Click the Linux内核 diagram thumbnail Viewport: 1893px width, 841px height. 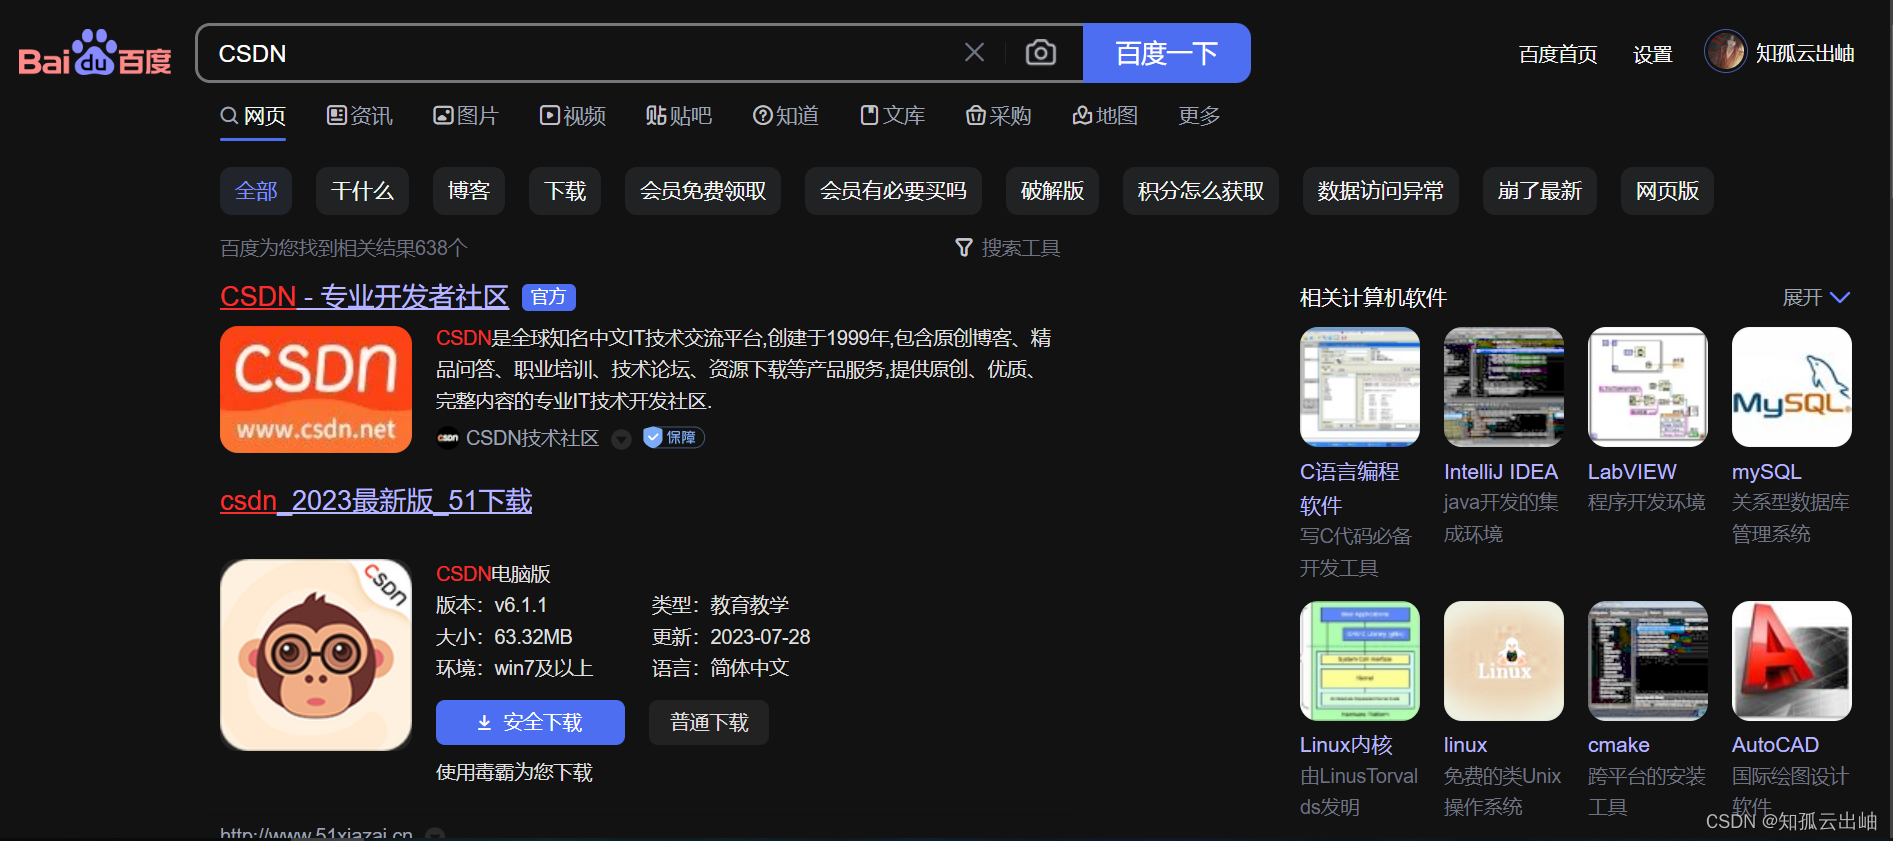[x=1360, y=661]
